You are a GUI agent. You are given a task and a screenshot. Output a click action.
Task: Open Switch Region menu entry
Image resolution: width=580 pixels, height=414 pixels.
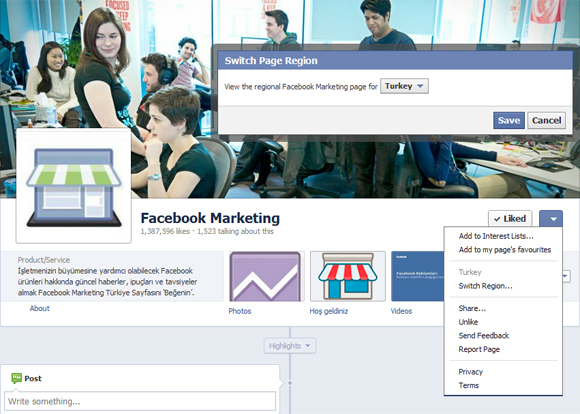pos(485,286)
